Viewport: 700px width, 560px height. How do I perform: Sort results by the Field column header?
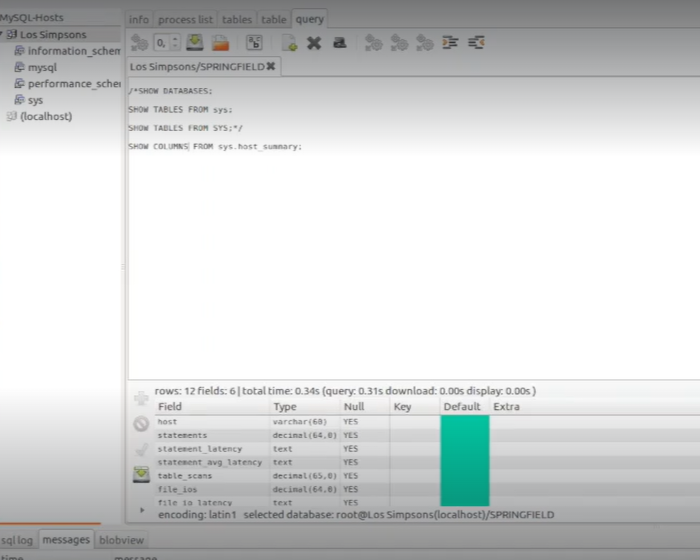click(212, 407)
